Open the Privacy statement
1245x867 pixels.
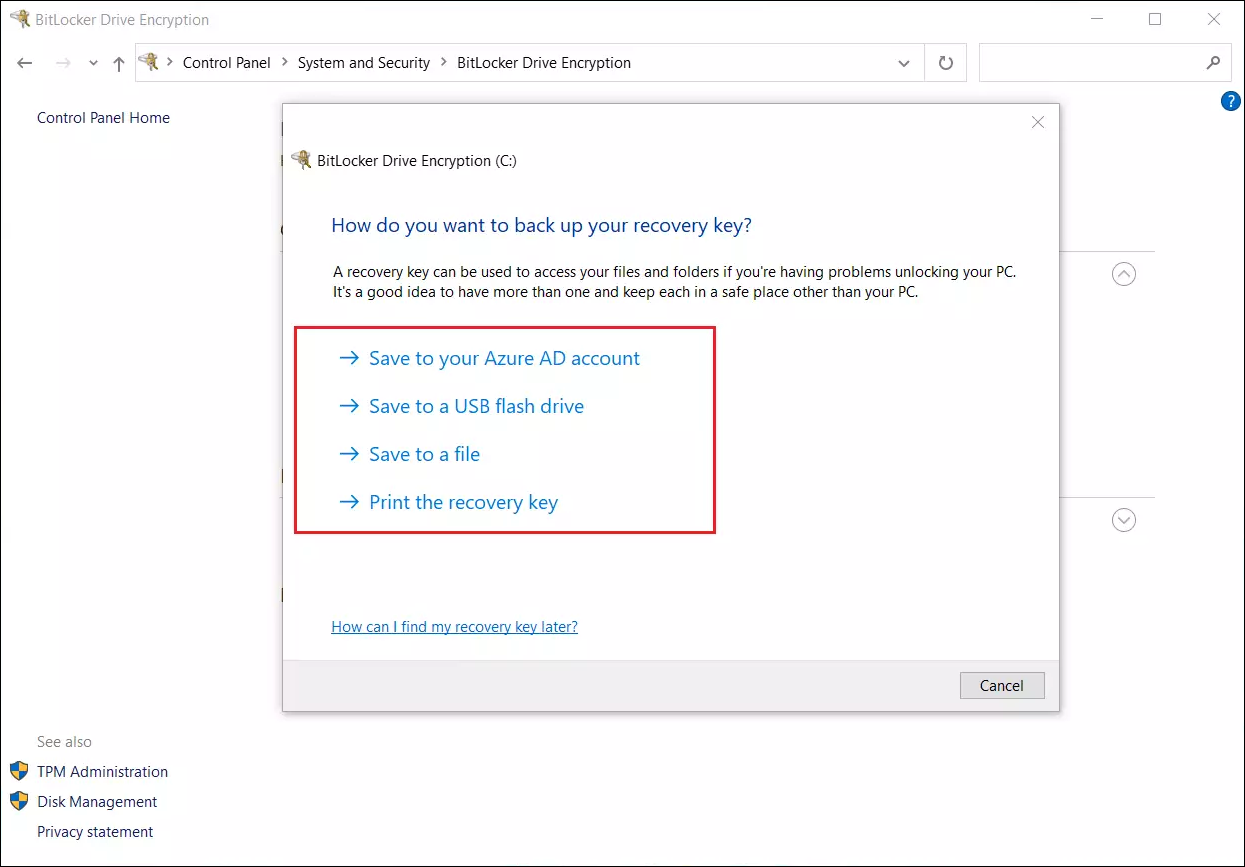click(95, 832)
